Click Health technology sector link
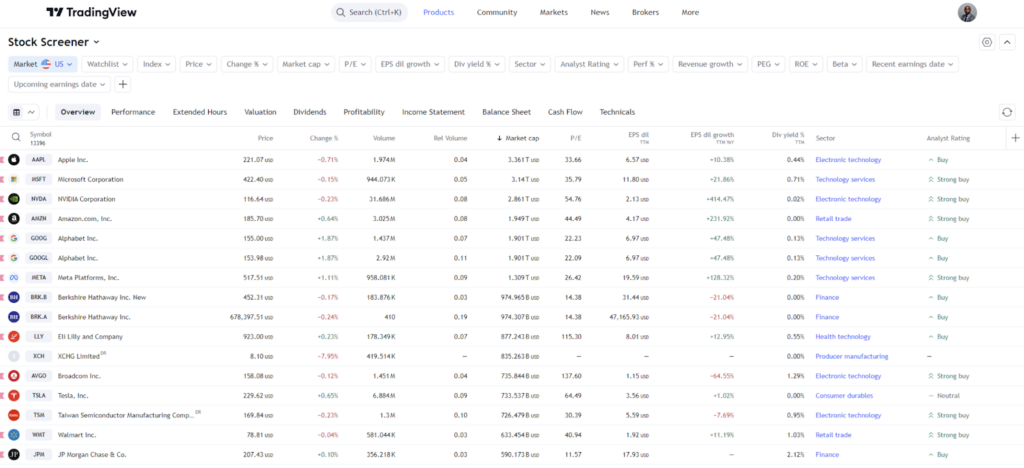 click(843, 337)
